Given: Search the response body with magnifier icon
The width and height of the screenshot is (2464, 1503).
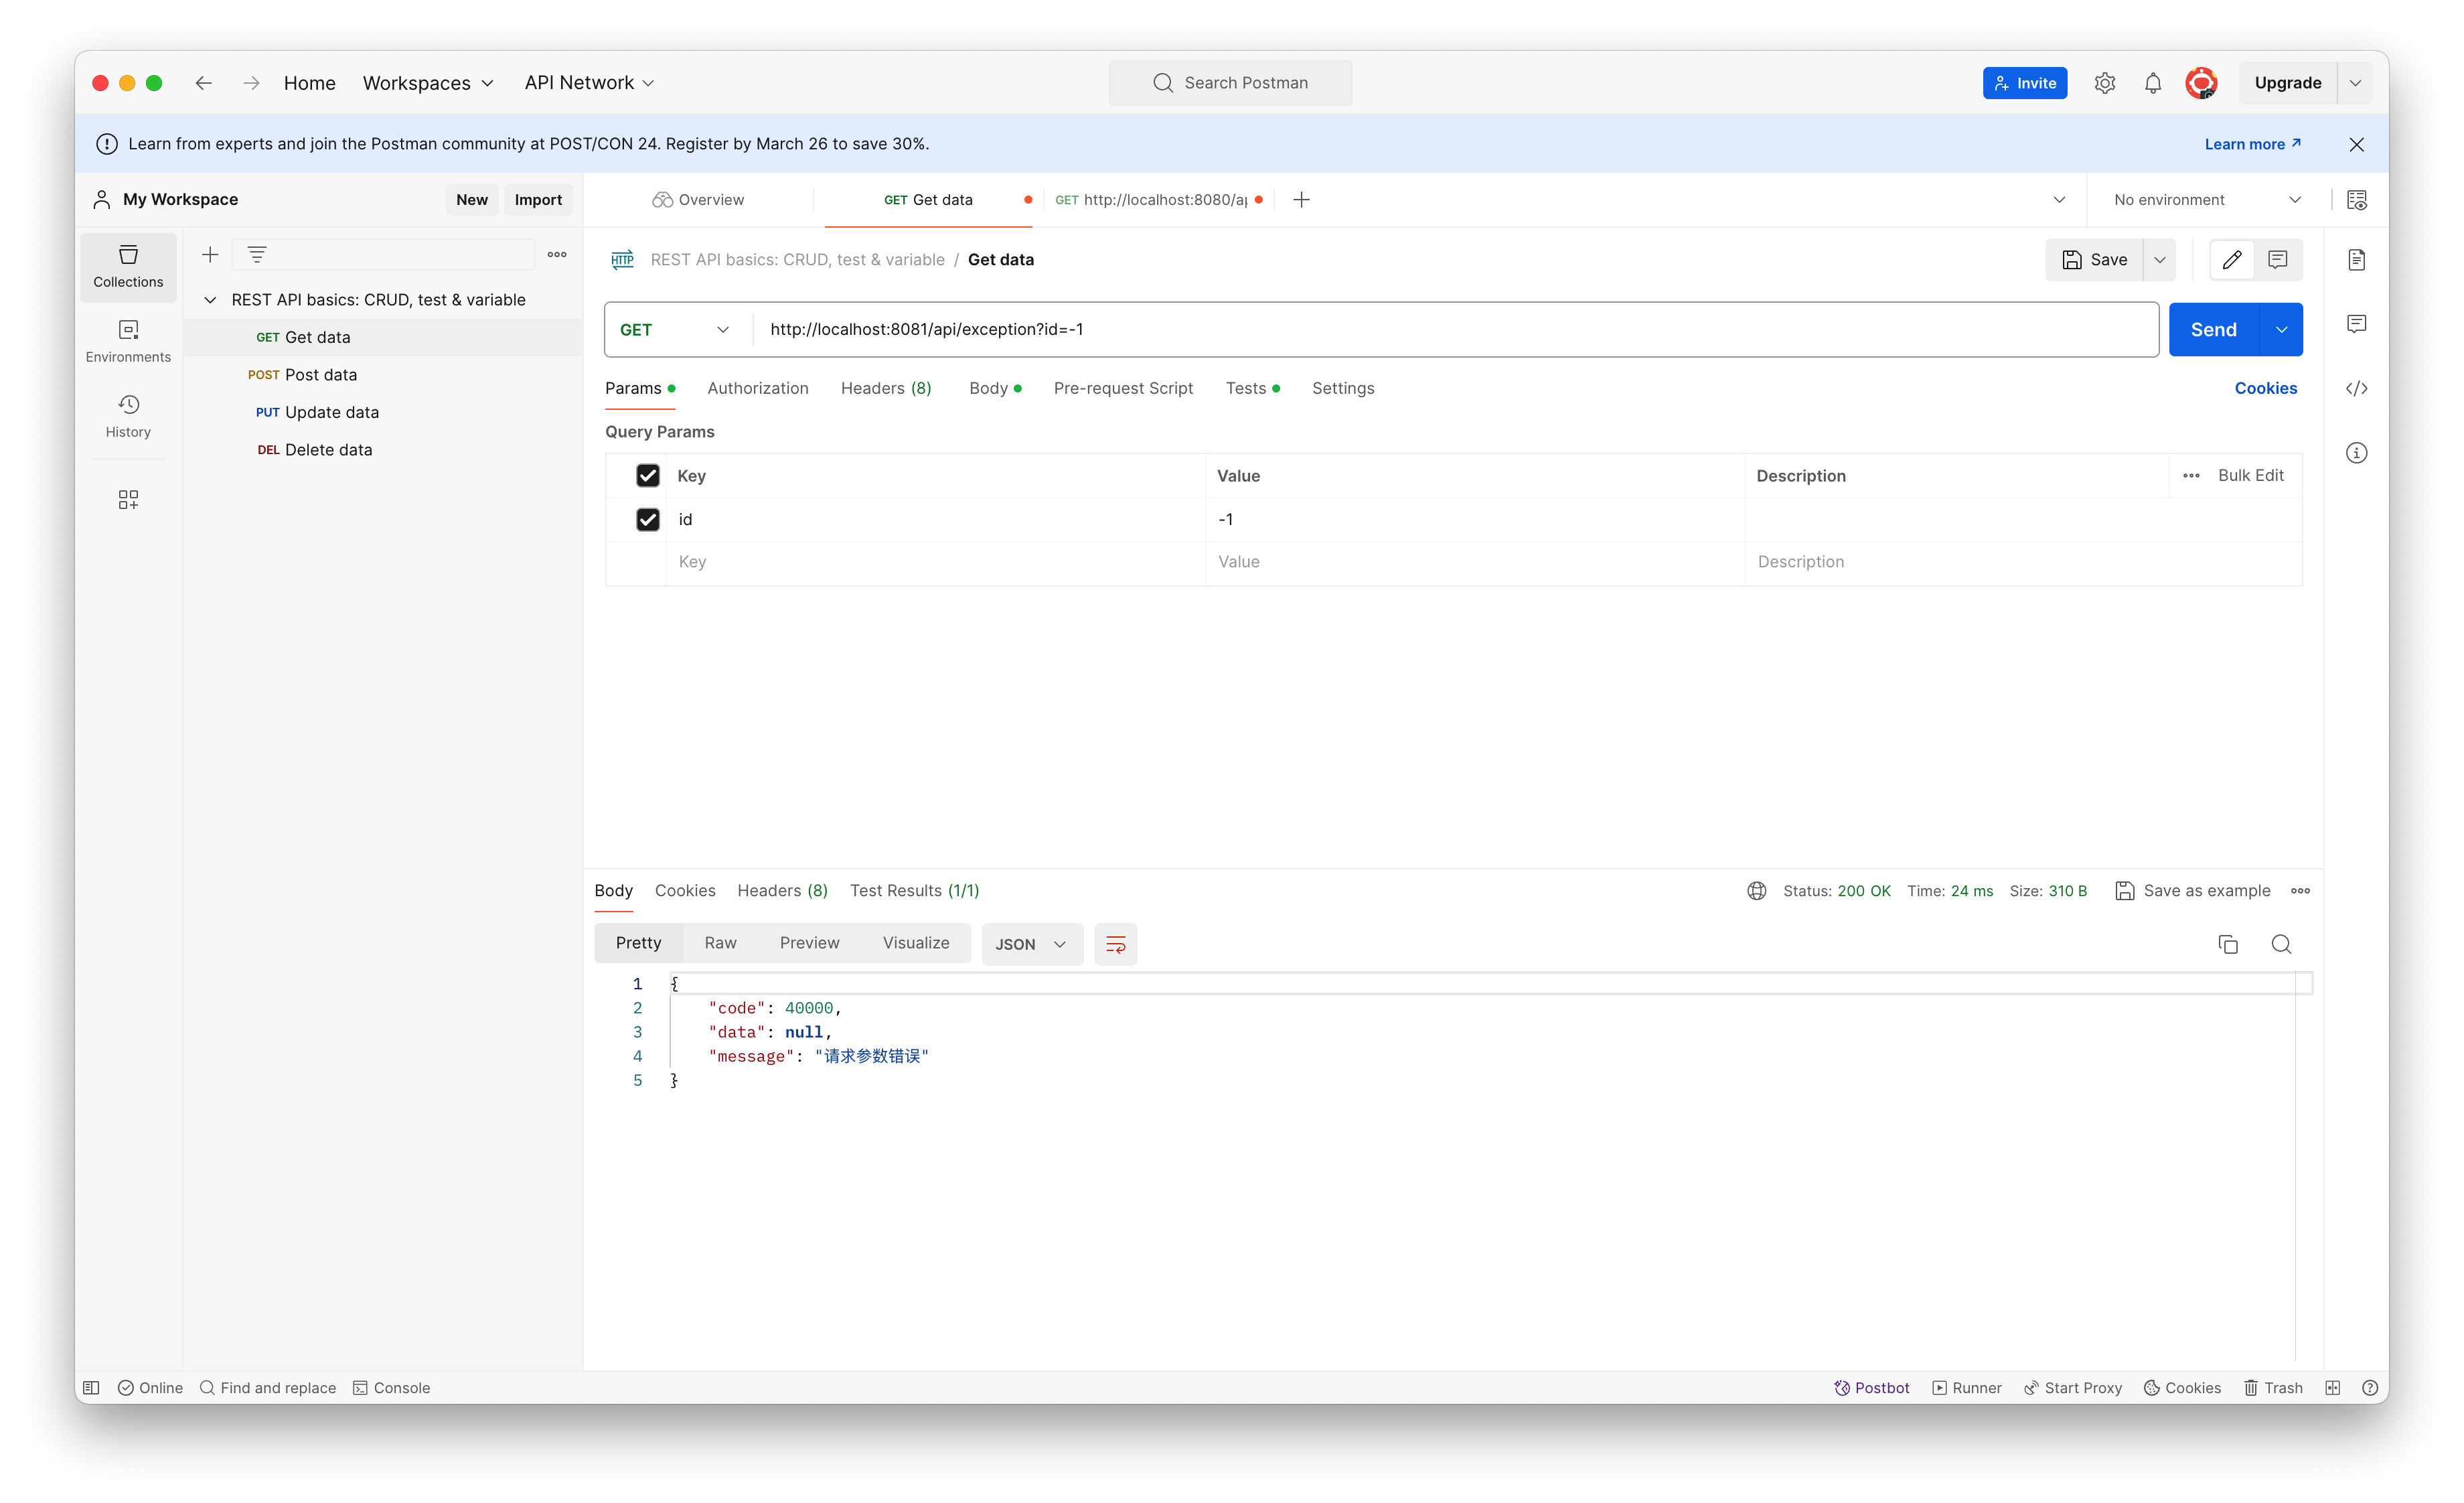Looking at the screenshot, I should 2280,944.
